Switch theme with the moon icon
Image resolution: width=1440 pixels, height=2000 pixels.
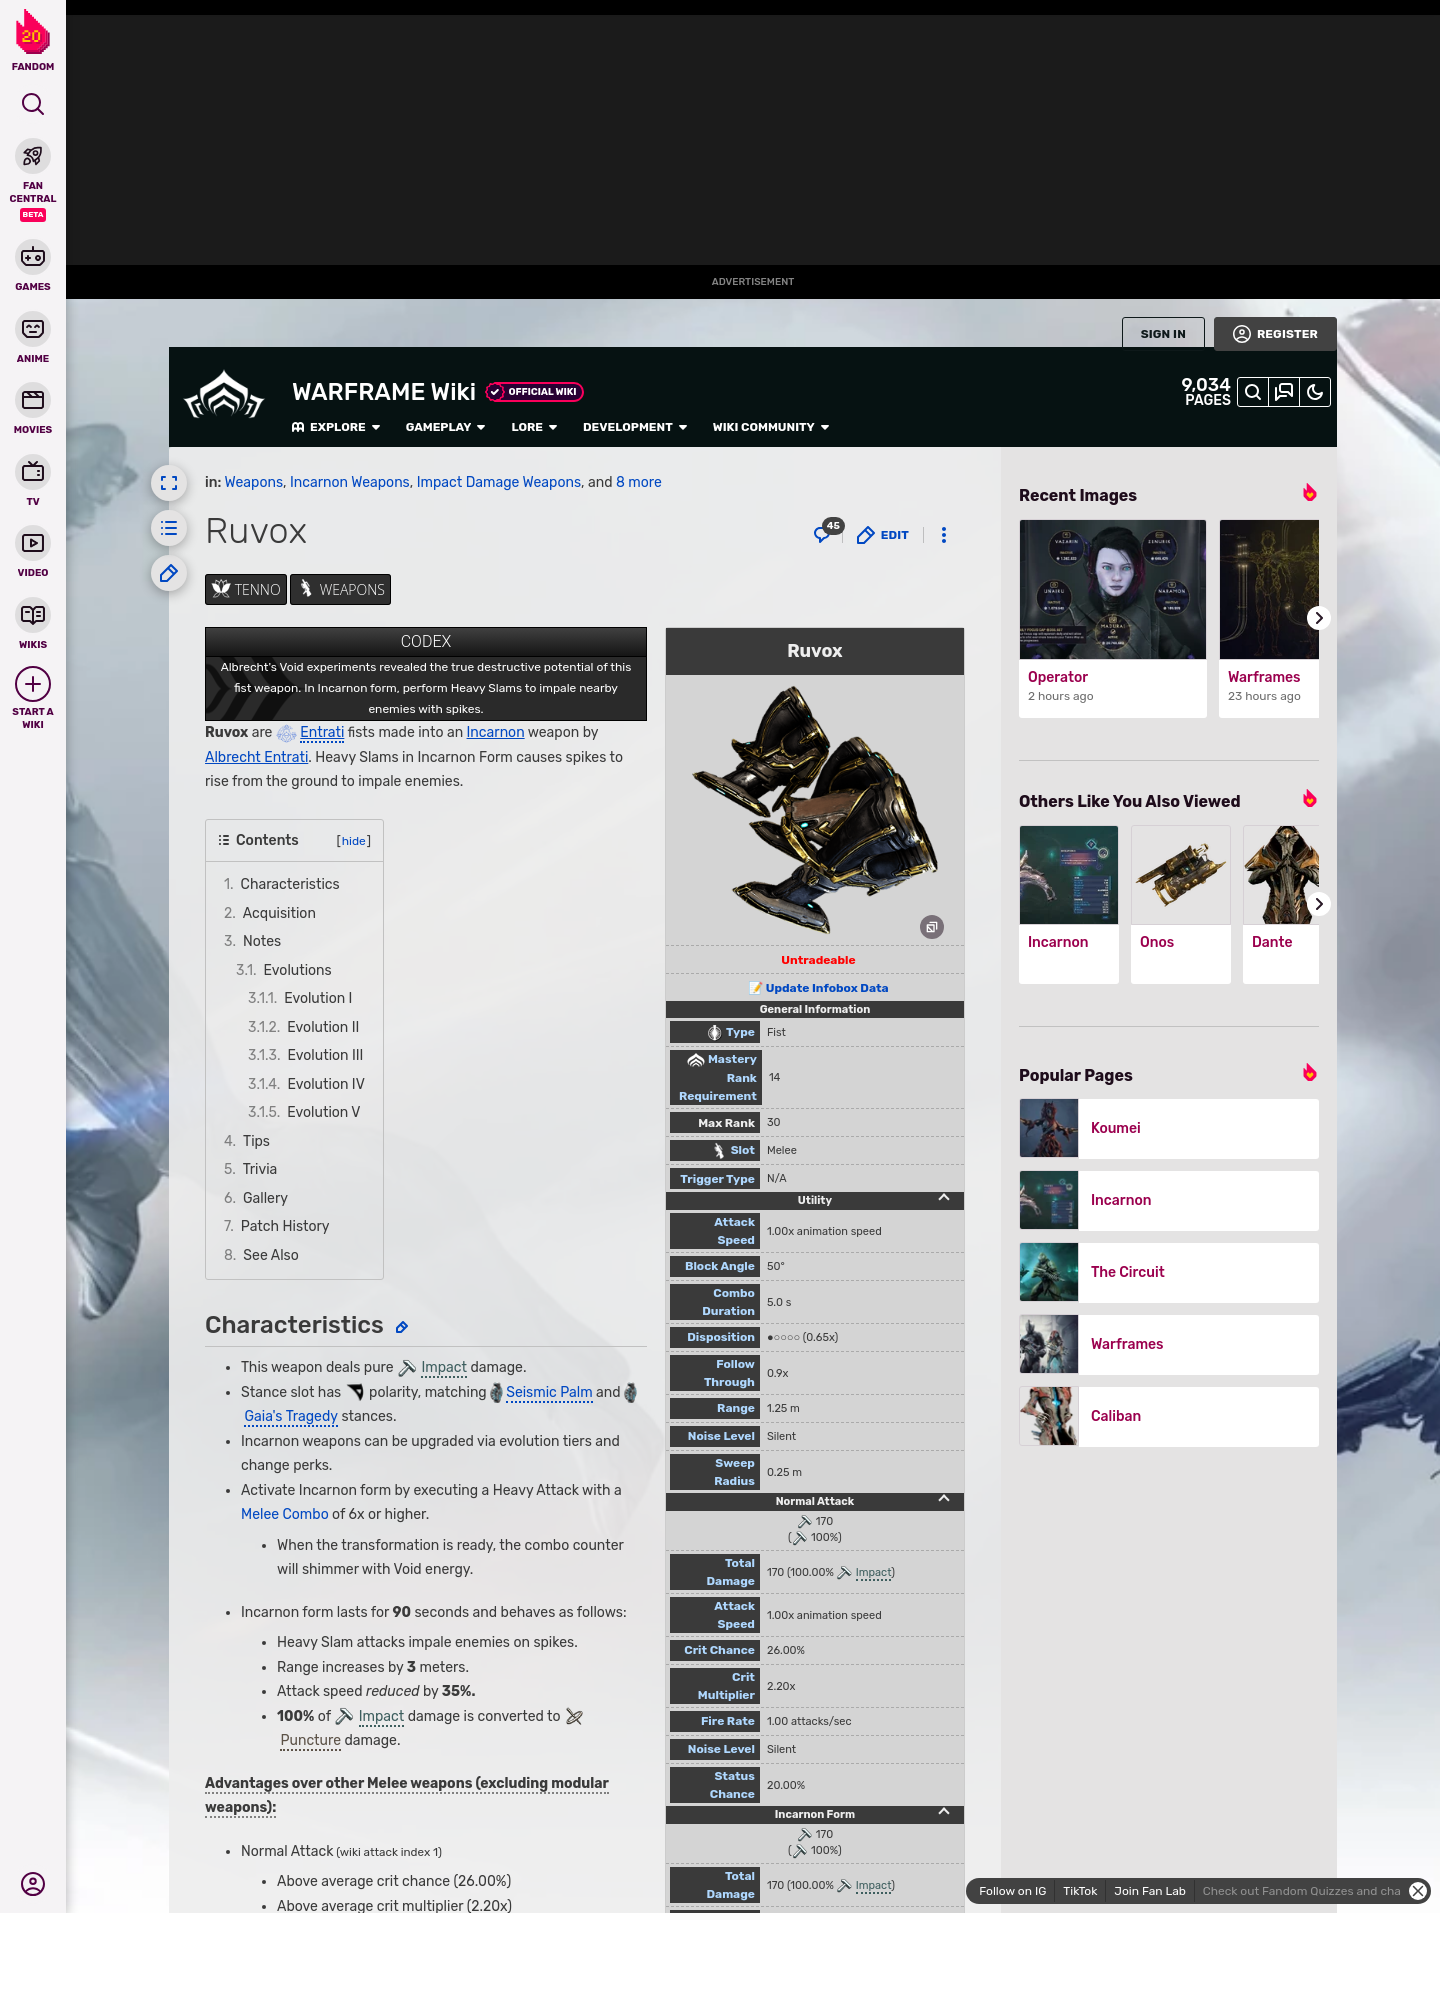coord(1315,393)
